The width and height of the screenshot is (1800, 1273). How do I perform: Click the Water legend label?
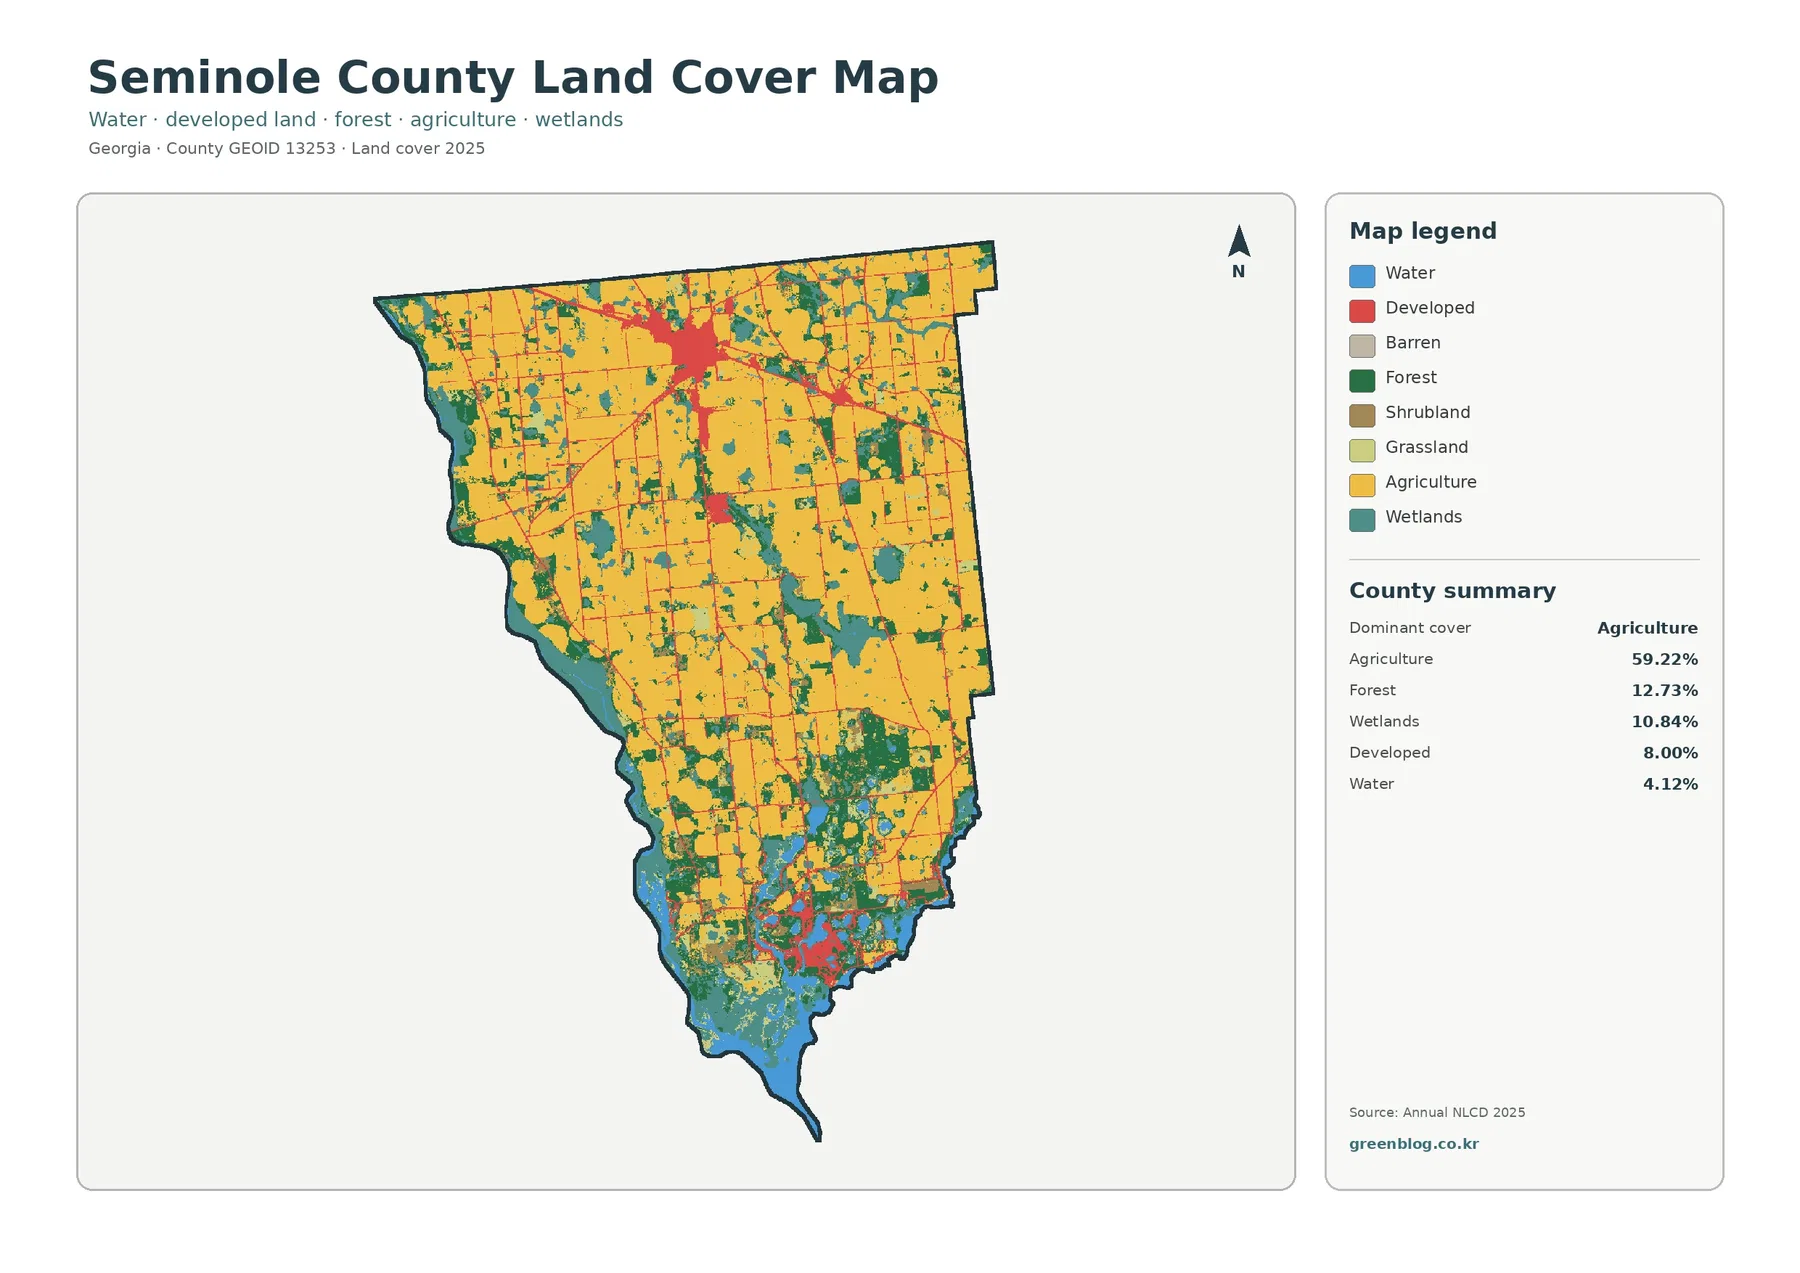(1409, 273)
